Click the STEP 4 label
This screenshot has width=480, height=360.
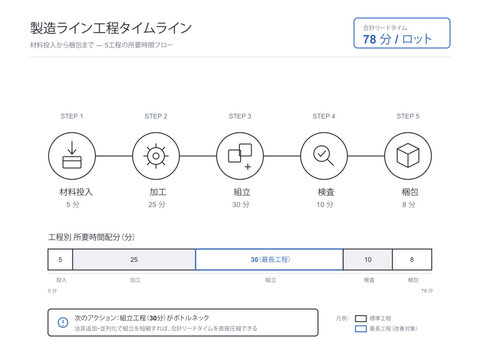coord(324,116)
